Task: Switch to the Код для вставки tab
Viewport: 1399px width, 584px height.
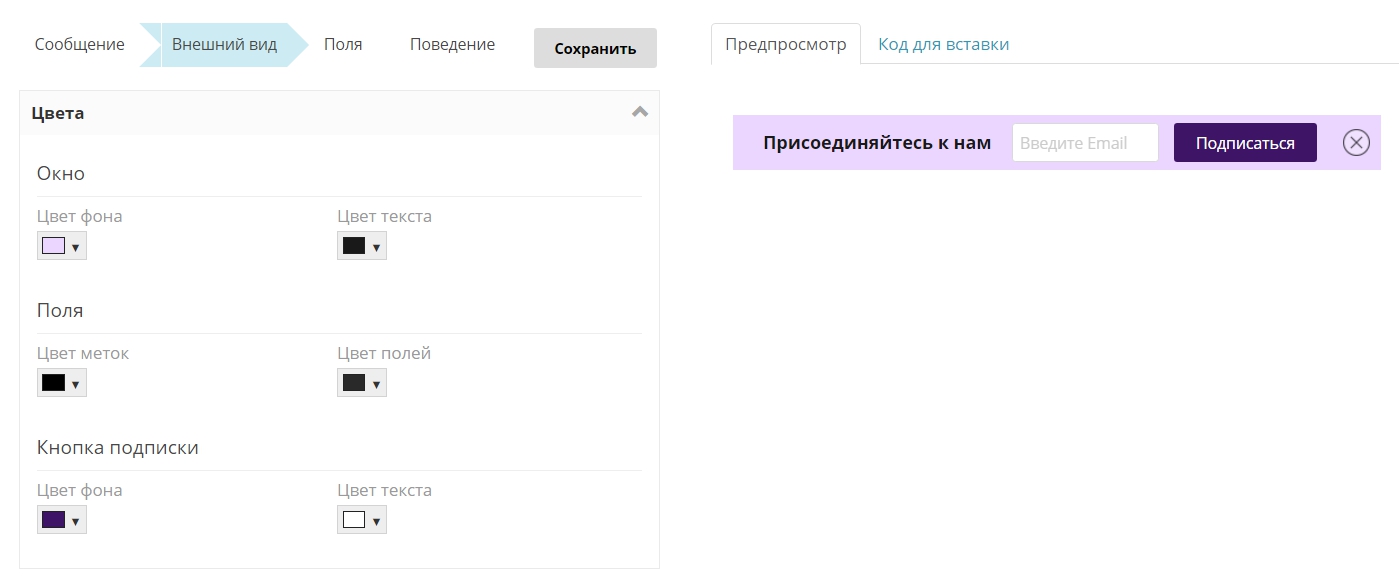Action: click(943, 44)
